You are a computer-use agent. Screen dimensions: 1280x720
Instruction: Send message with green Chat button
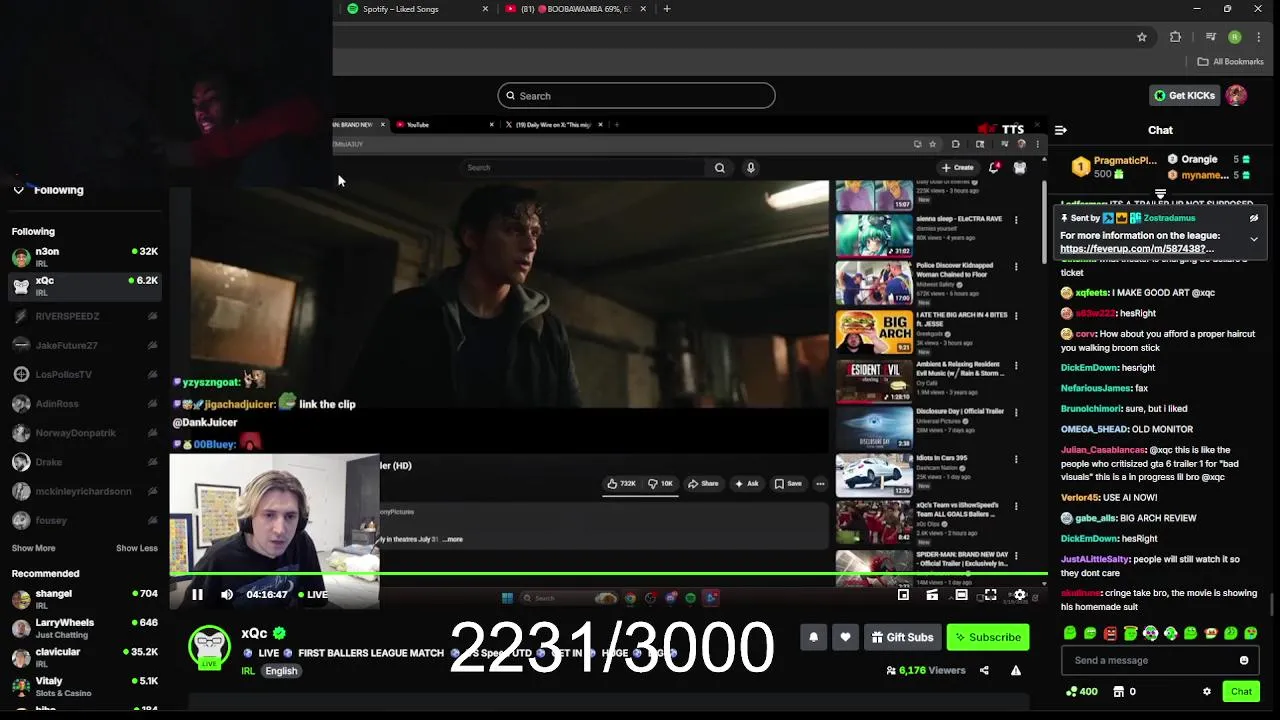pos(1241,692)
